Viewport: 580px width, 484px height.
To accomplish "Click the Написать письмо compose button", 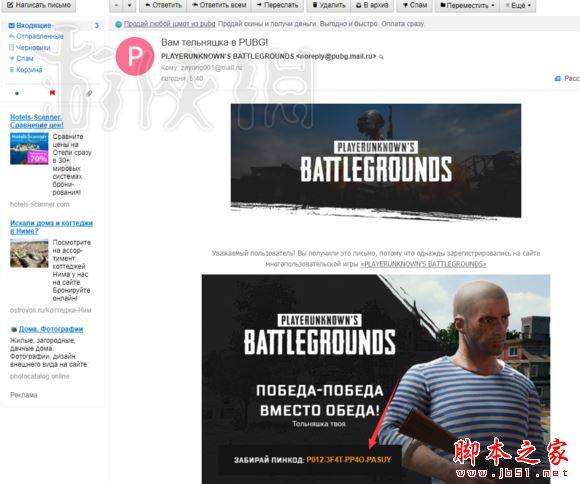I will click(39, 5).
